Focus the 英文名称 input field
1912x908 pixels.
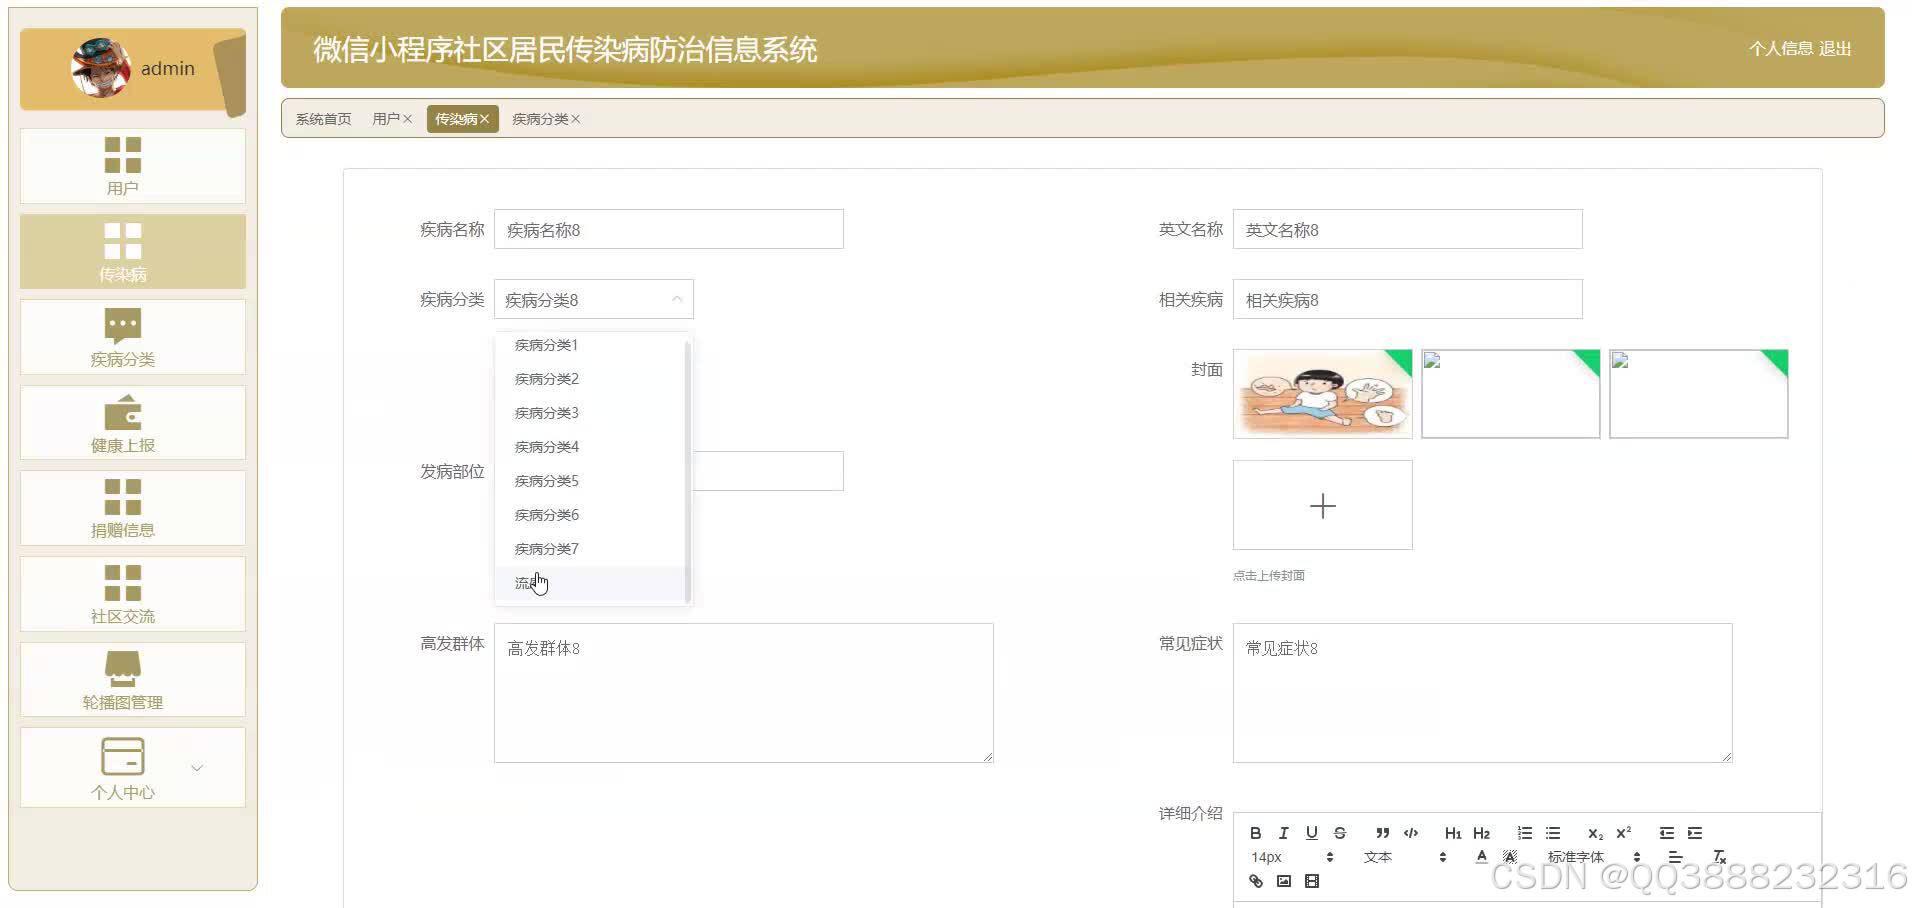1407,229
